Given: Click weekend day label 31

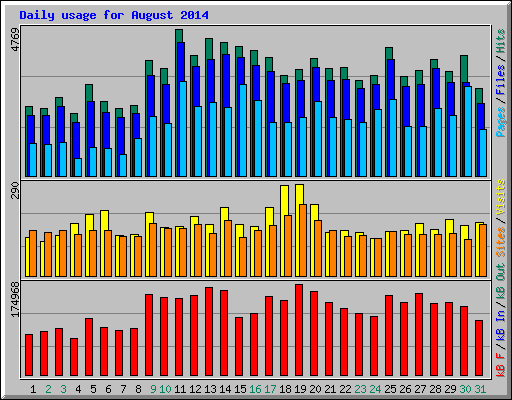Looking at the screenshot, I should click(x=480, y=389).
